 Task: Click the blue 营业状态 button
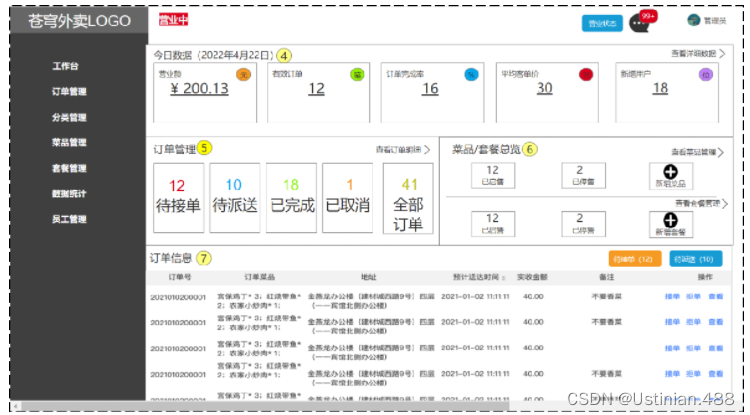click(602, 23)
